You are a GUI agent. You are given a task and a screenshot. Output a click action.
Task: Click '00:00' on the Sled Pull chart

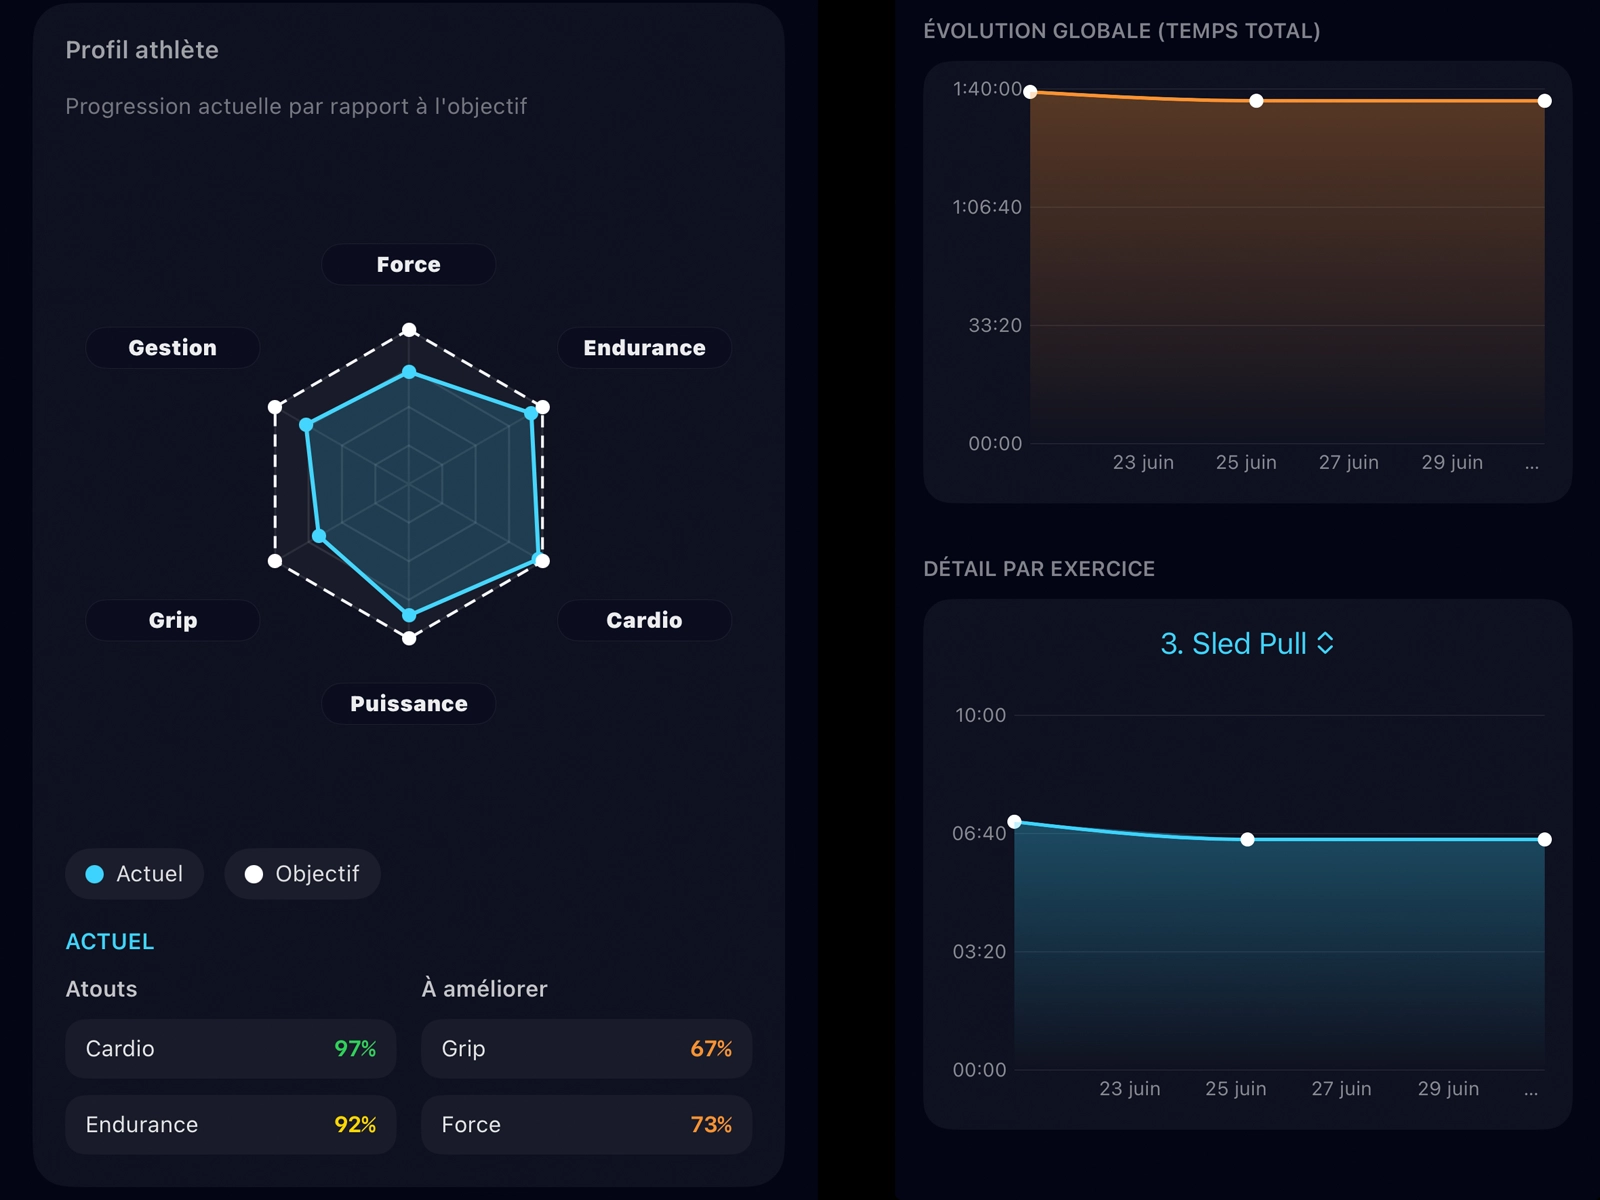(979, 1070)
